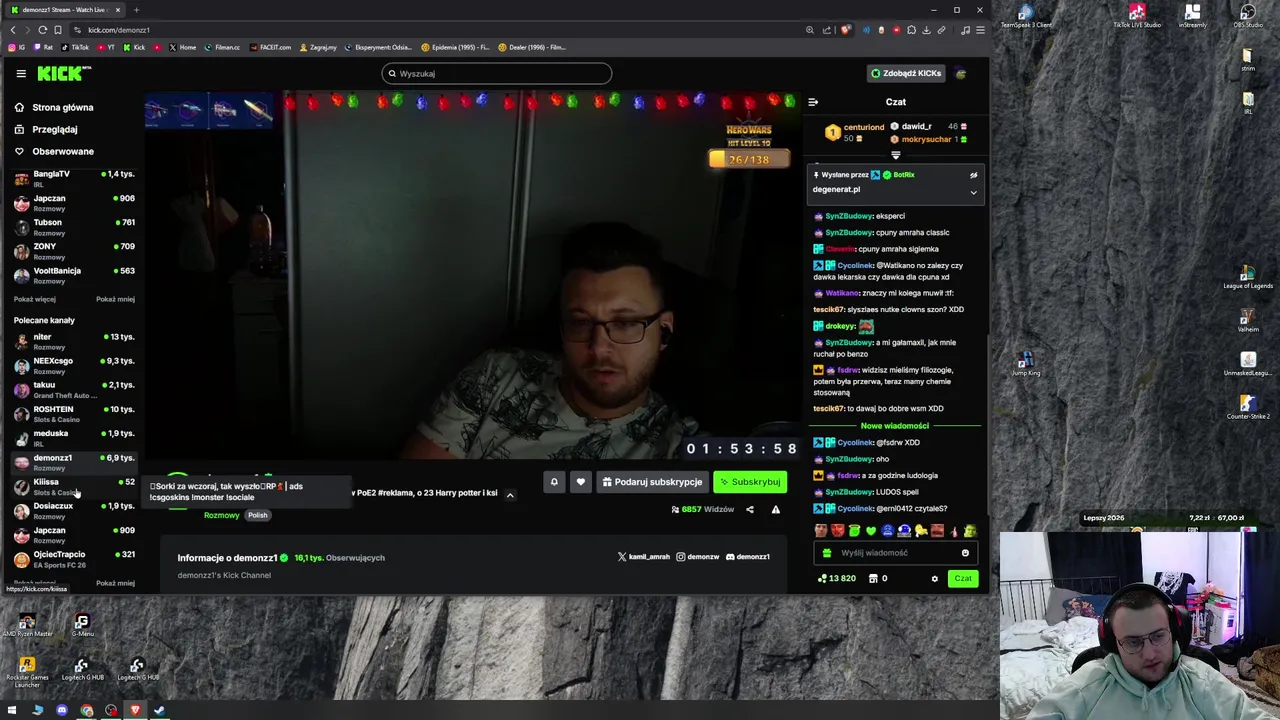Open ZONY channel in sidebar

74,250
